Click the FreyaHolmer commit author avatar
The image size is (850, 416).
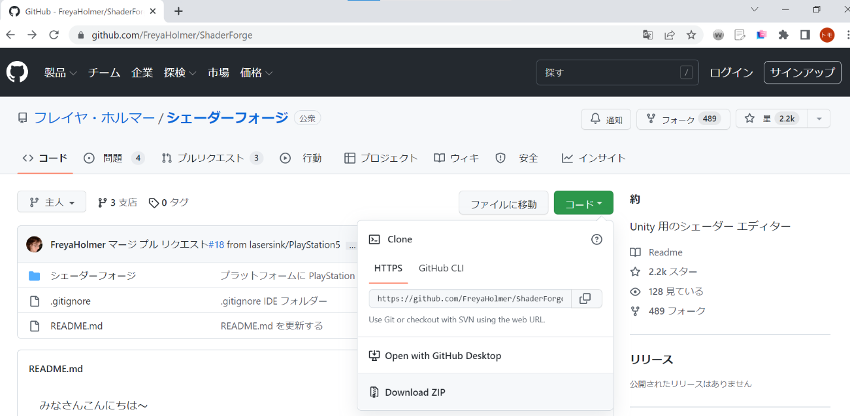pyautogui.click(x=34, y=245)
